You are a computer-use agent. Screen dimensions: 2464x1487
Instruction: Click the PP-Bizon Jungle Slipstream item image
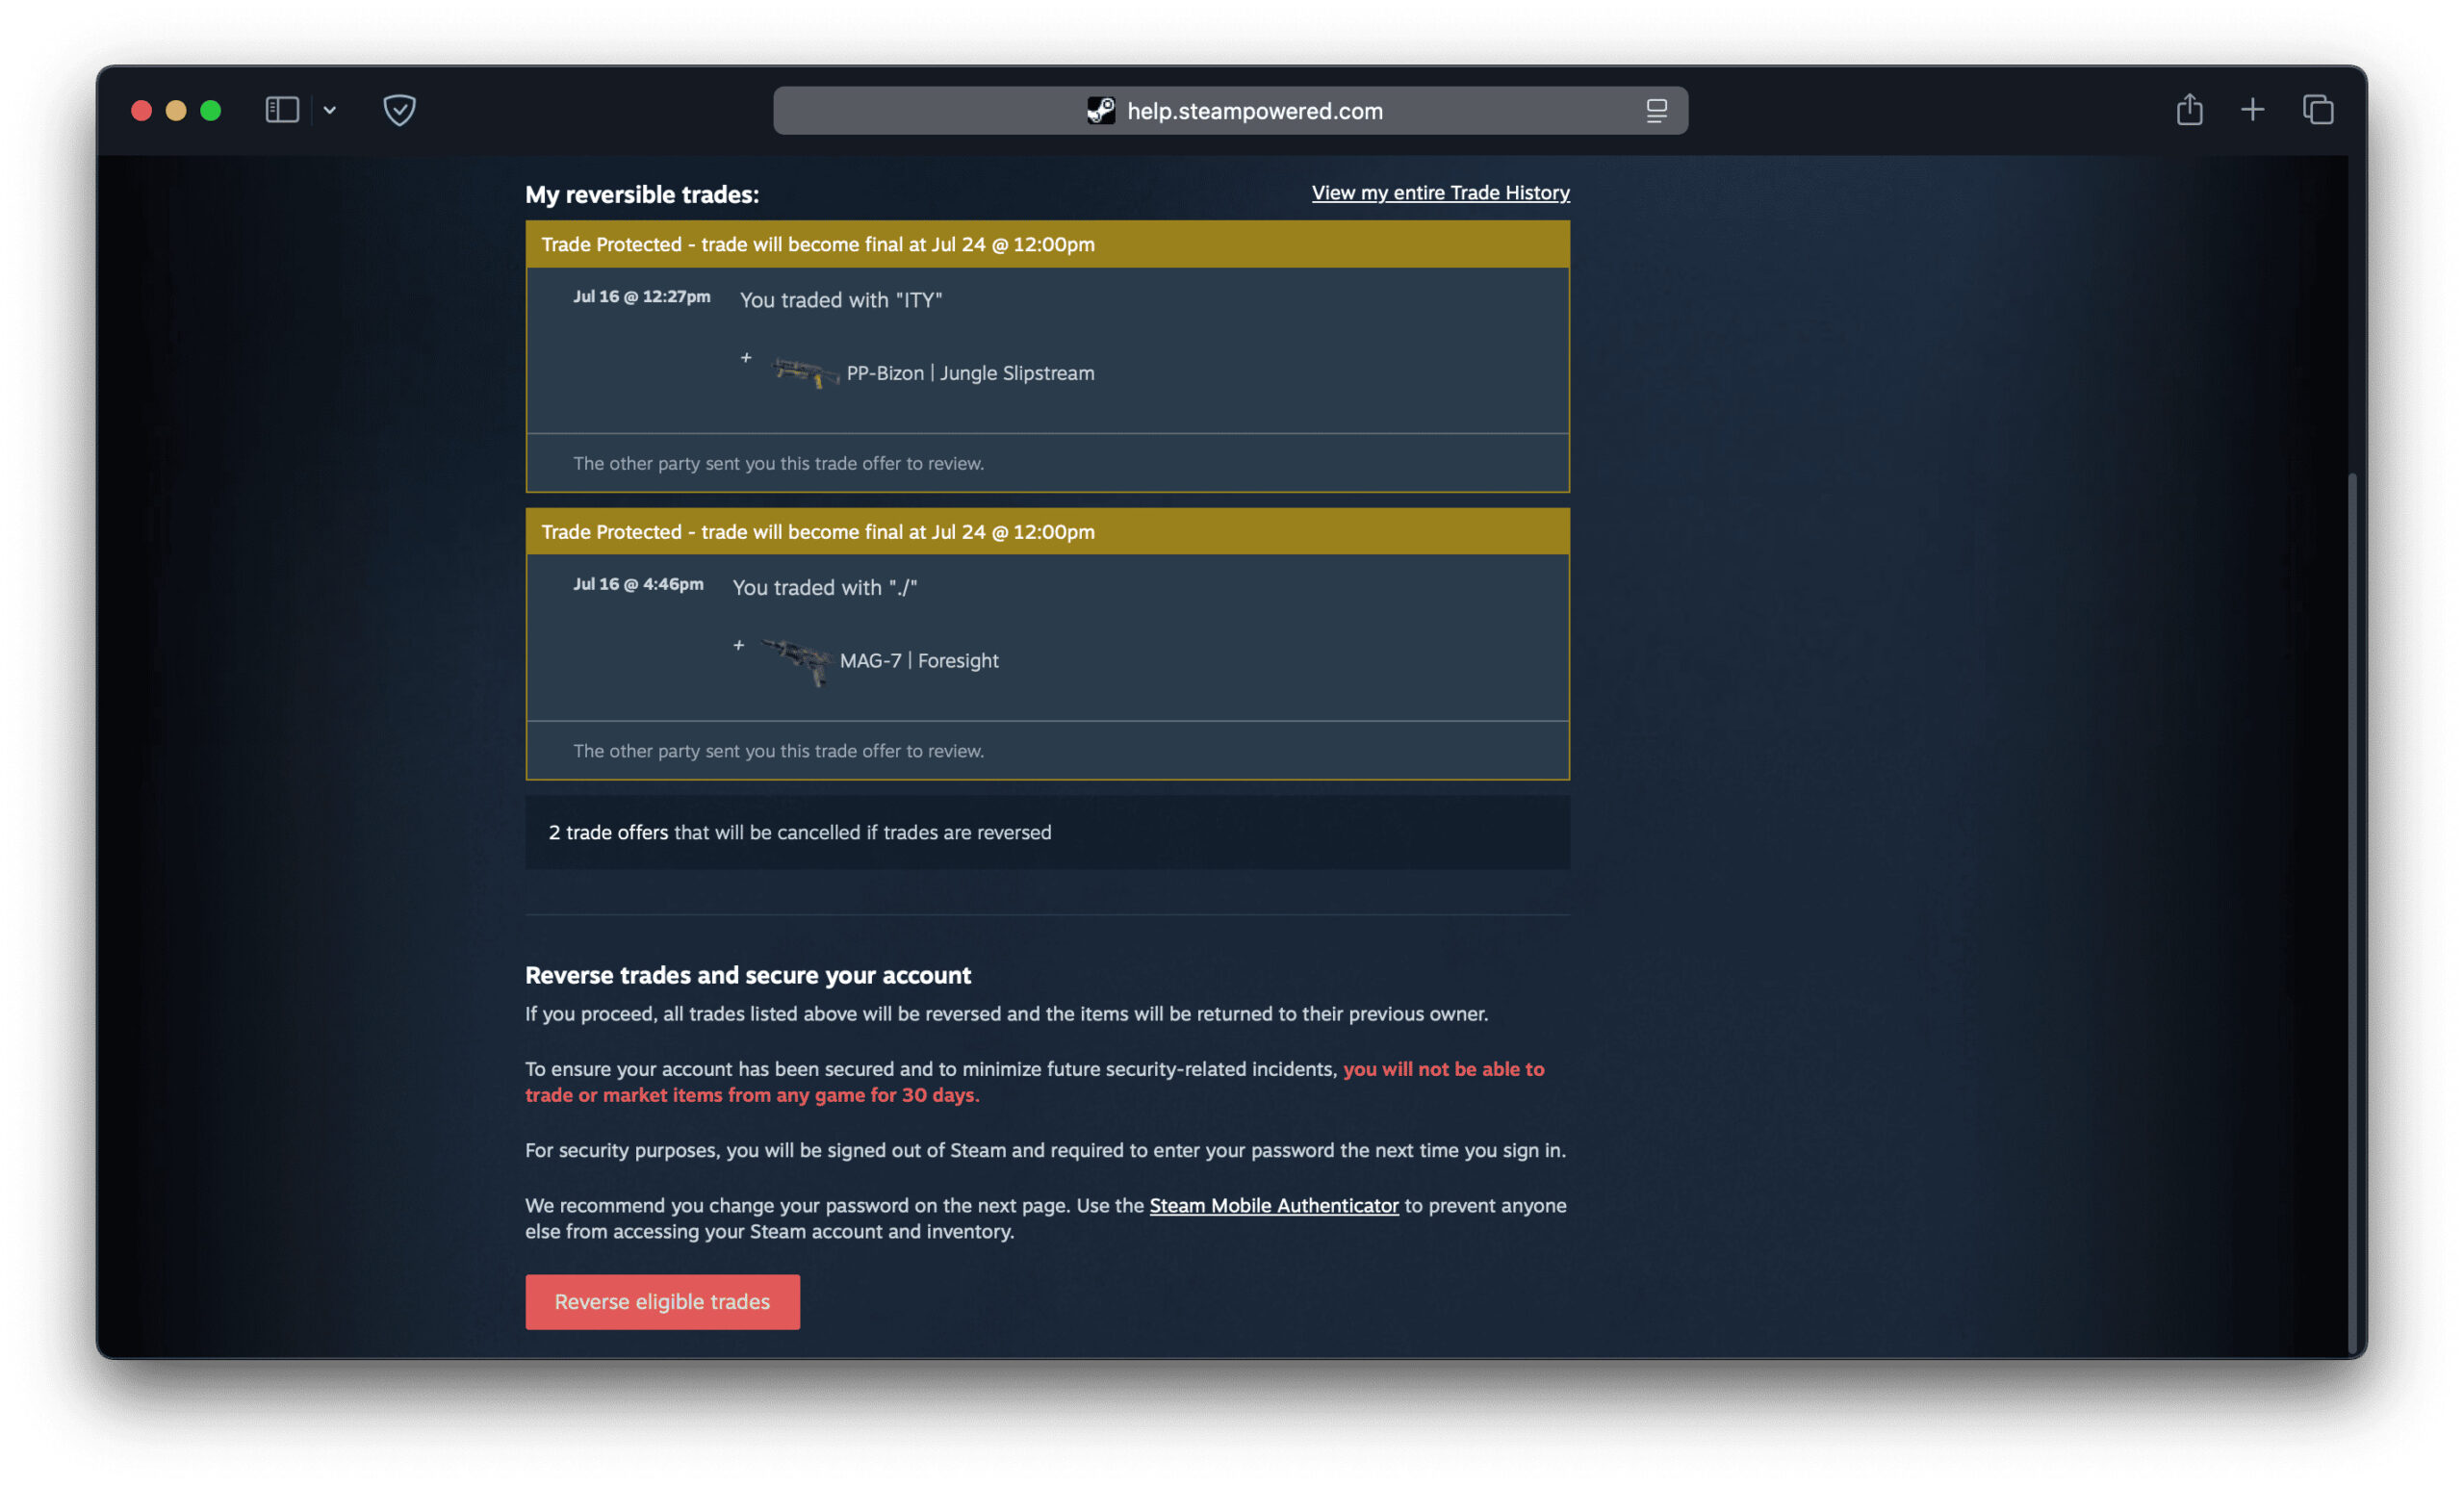pos(803,374)
